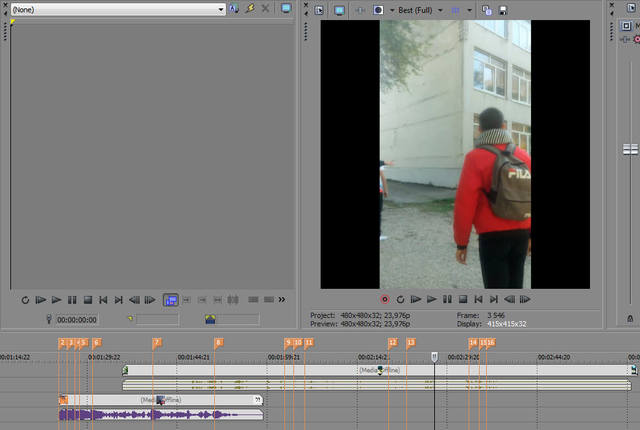Select timeline marker 14
Screen dimensions: 640x430
(x=473, y=343)
